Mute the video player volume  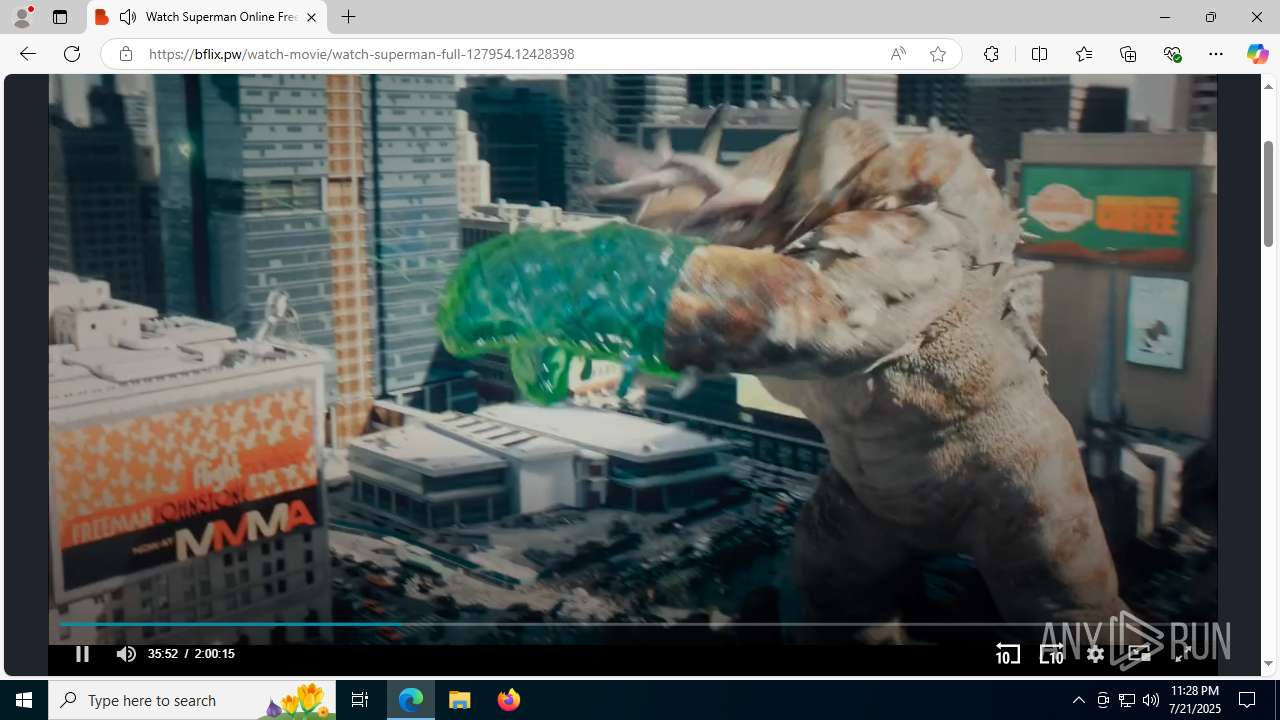coord(126,654)
